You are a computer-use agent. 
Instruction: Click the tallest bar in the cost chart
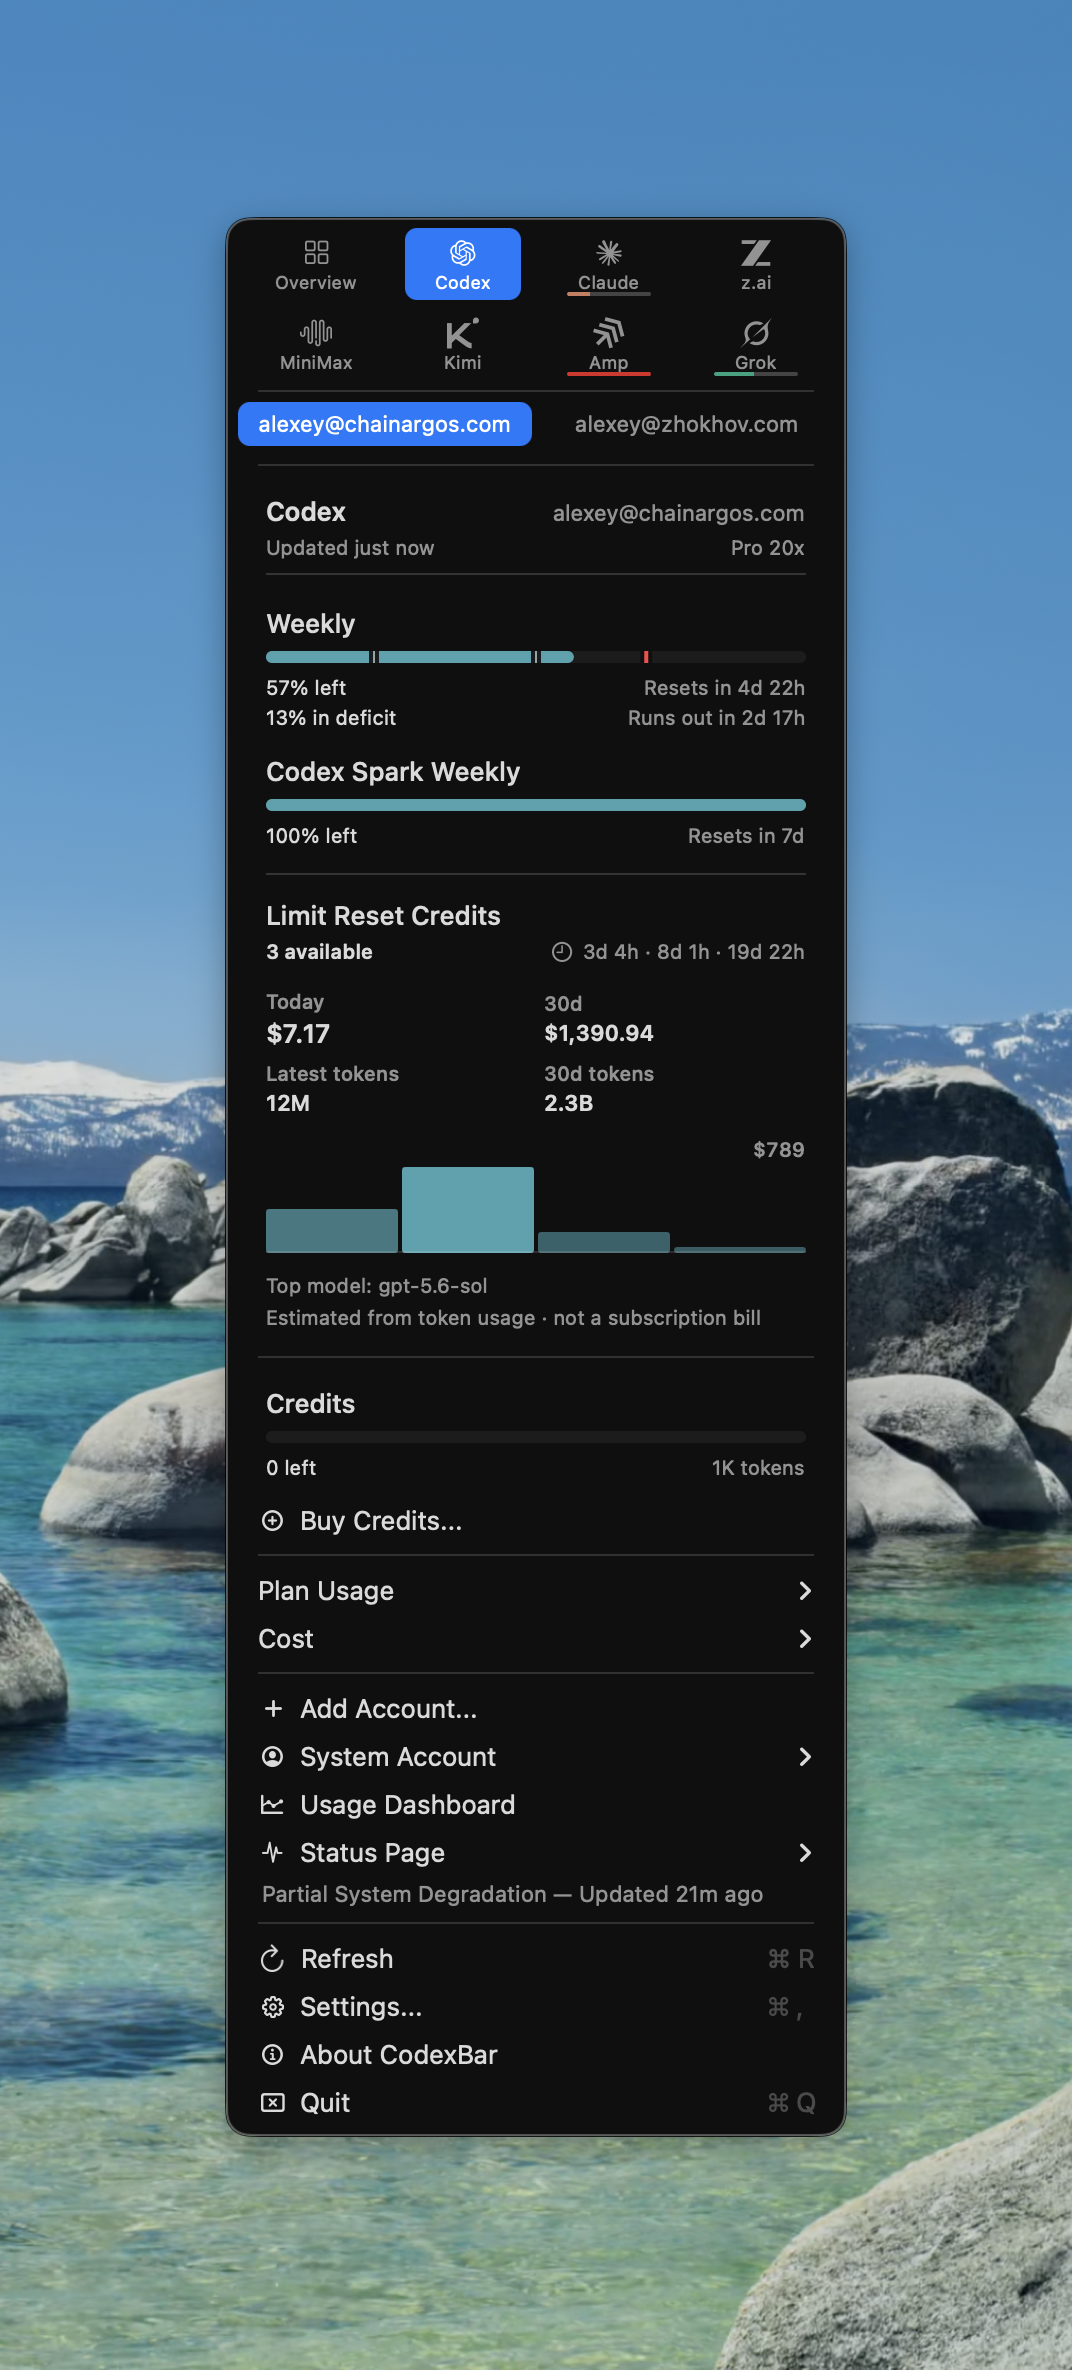[x=468, y=1210]
